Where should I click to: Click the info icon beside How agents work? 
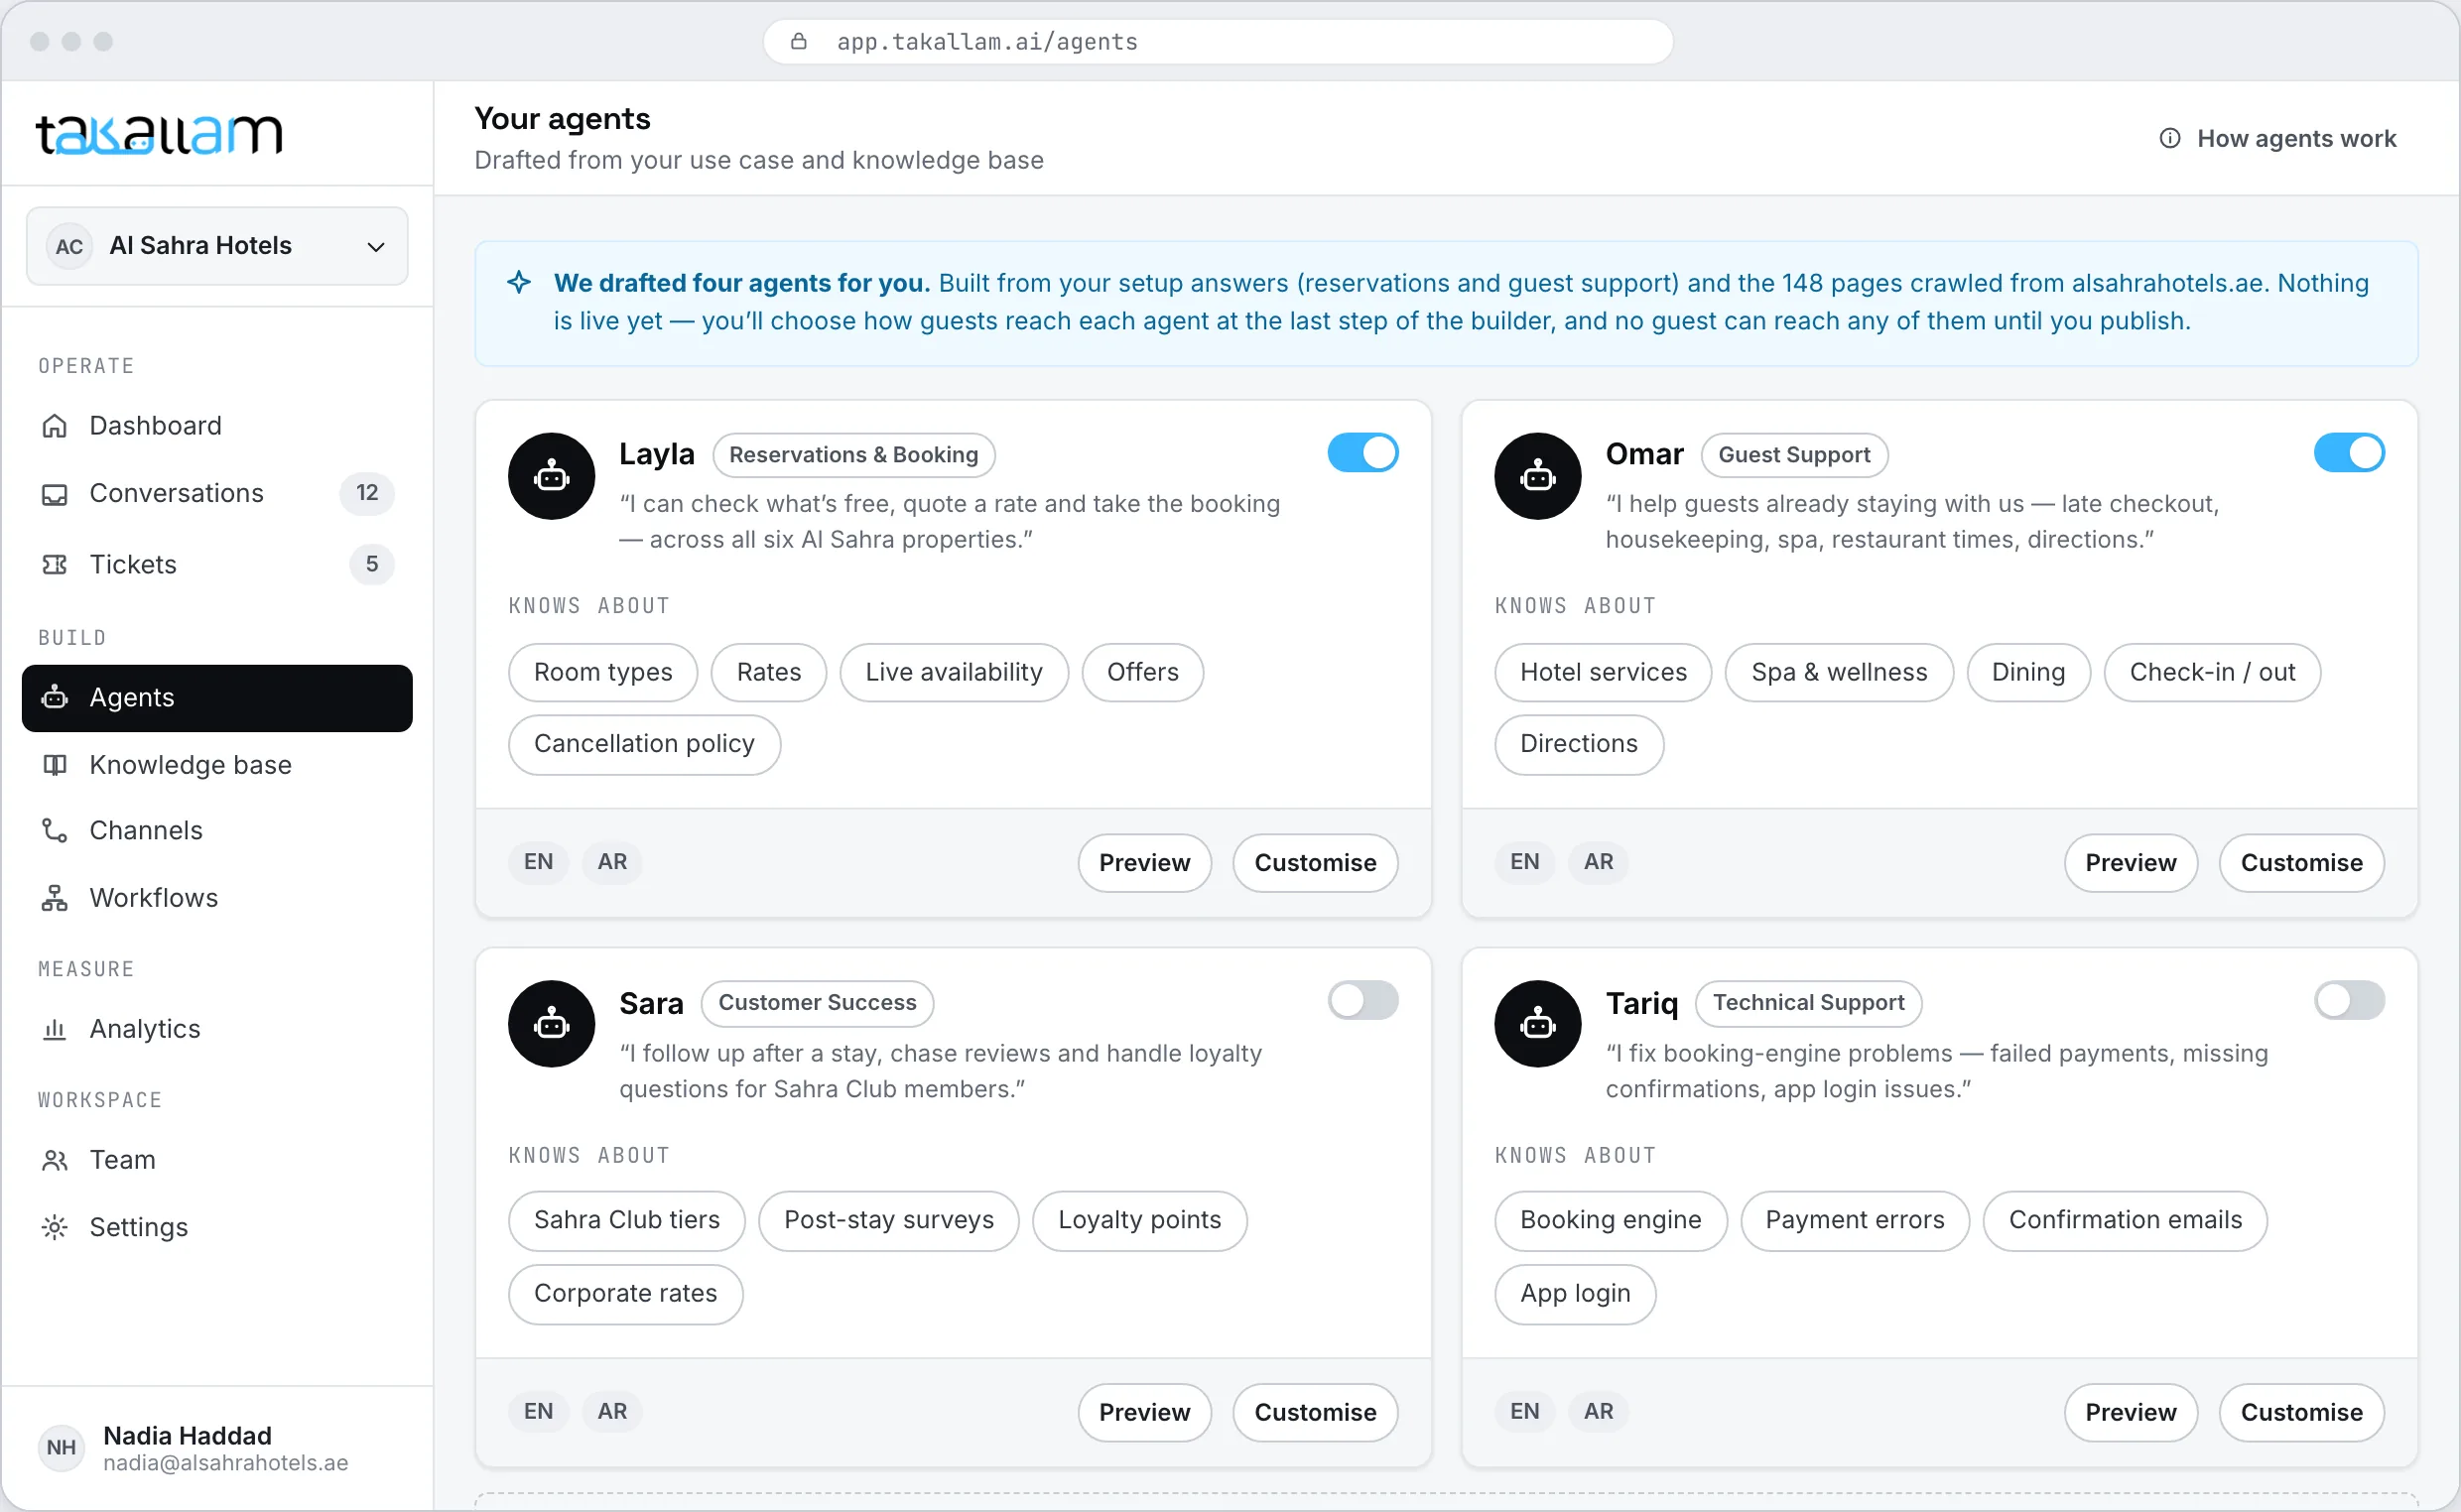[x=2169, y=138]
